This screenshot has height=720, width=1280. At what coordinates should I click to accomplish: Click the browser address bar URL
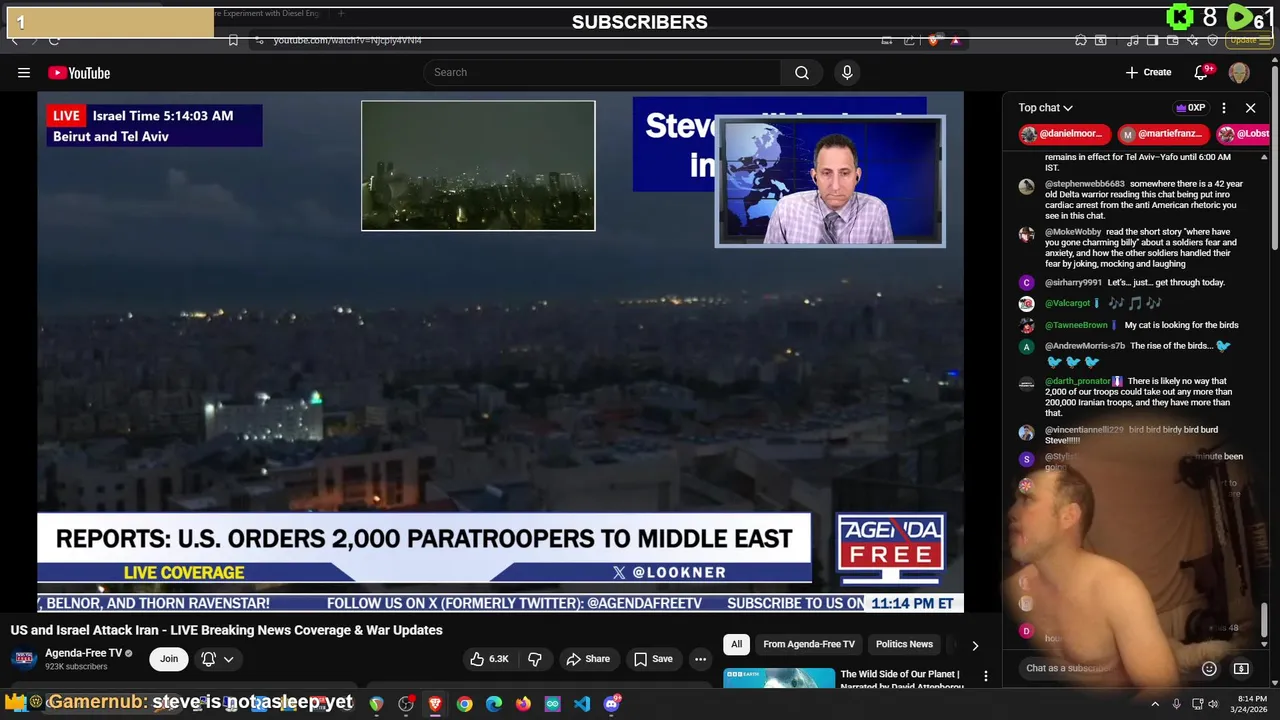pos(348,40)
